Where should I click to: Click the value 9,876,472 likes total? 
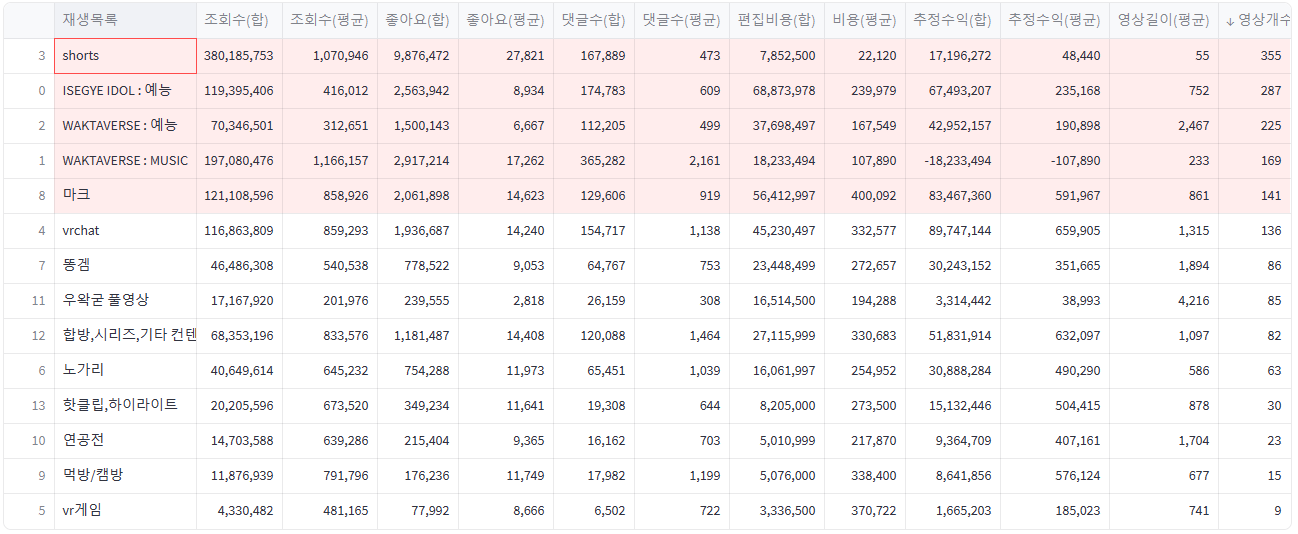click(417, 56)
